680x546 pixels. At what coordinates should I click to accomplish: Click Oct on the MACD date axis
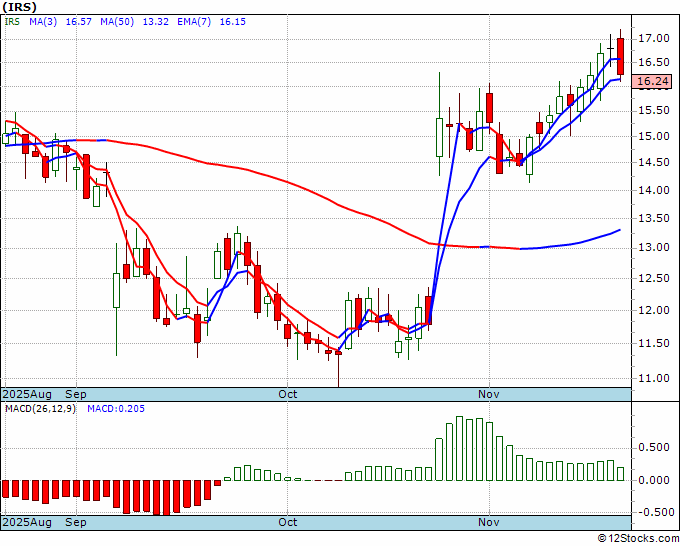click(x=288, y=522)
